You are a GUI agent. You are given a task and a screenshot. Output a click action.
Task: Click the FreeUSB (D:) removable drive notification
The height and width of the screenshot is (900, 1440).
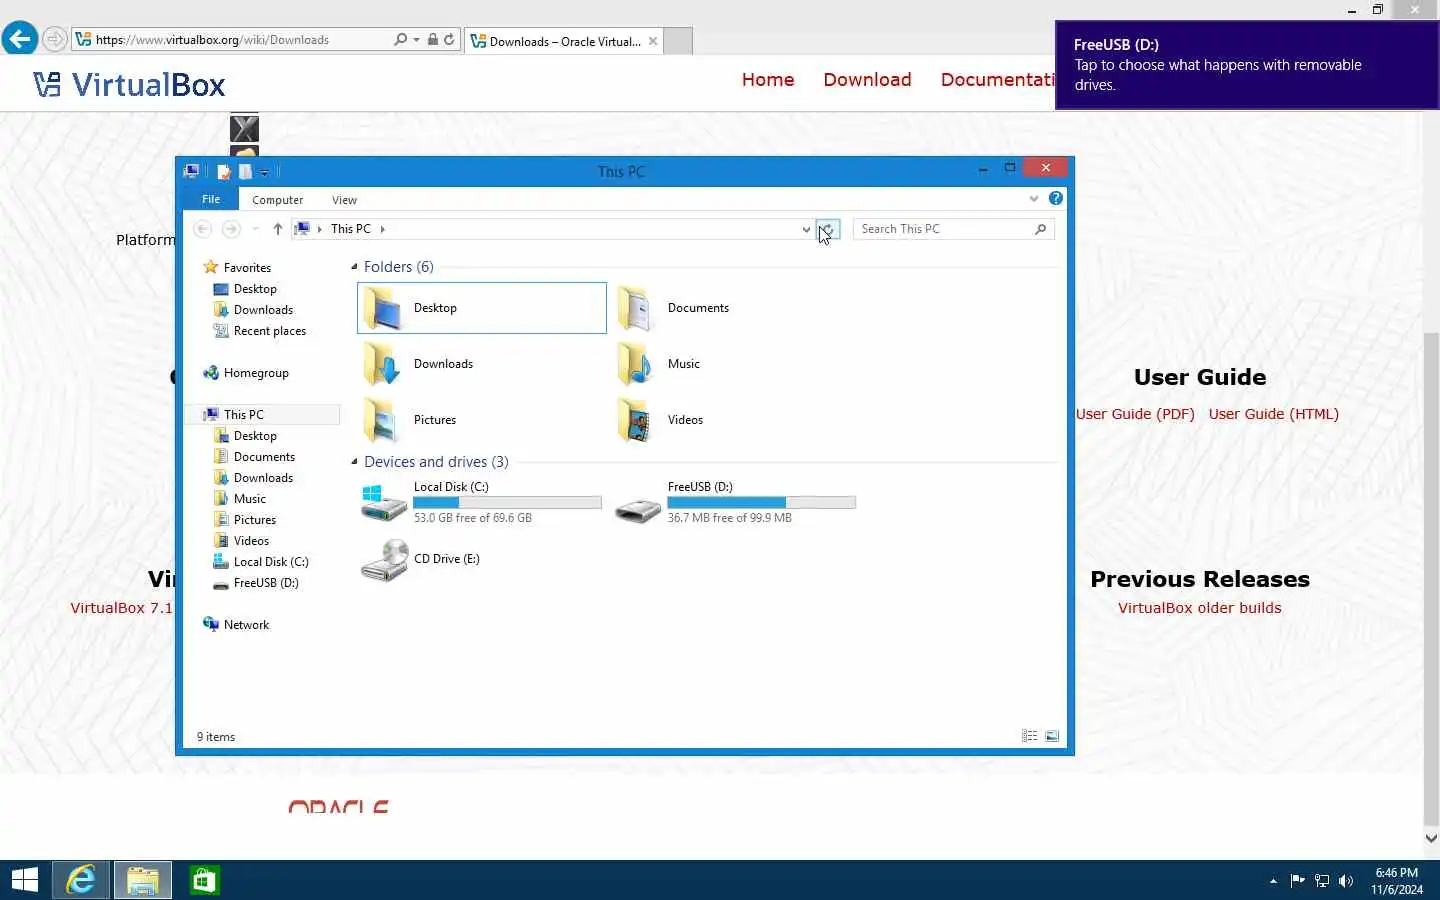pos(1247,65)
